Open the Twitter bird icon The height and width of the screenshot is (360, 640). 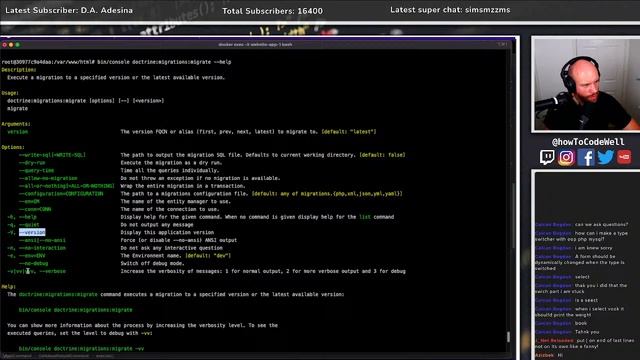(605, 157)
